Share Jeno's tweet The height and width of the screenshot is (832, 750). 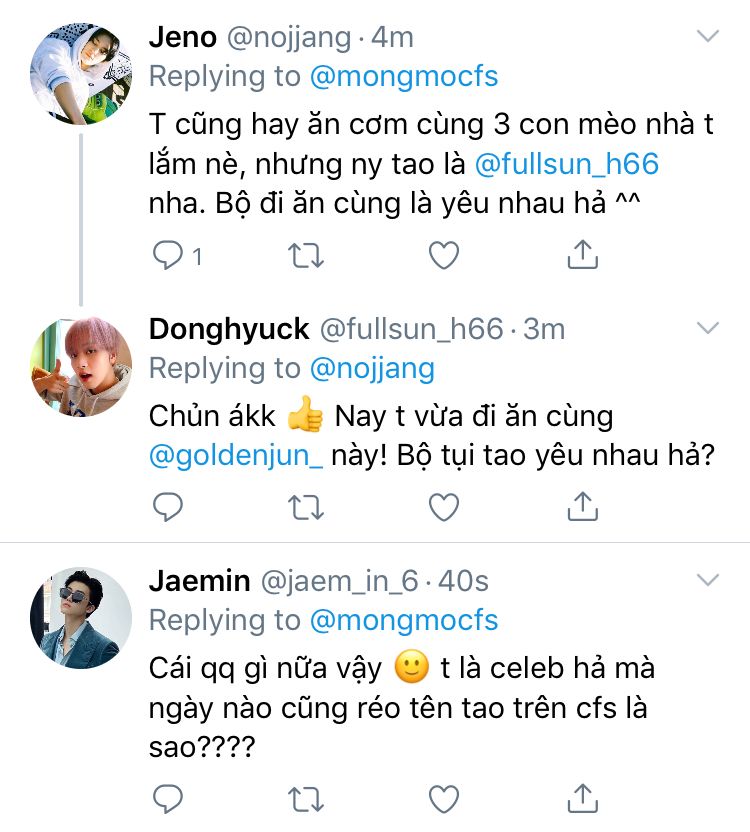[x=581, y=255]
